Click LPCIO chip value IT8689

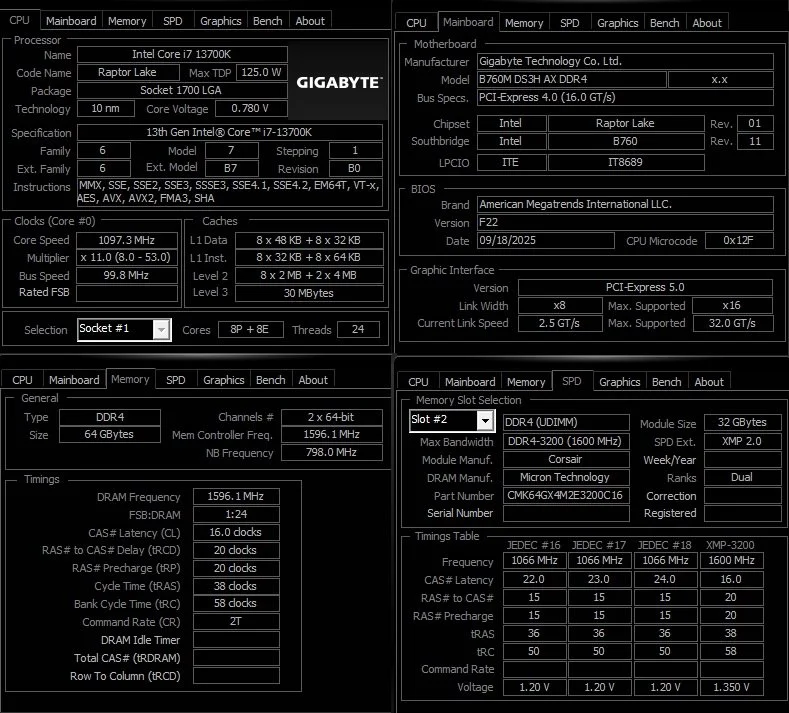tap(626, 163)
